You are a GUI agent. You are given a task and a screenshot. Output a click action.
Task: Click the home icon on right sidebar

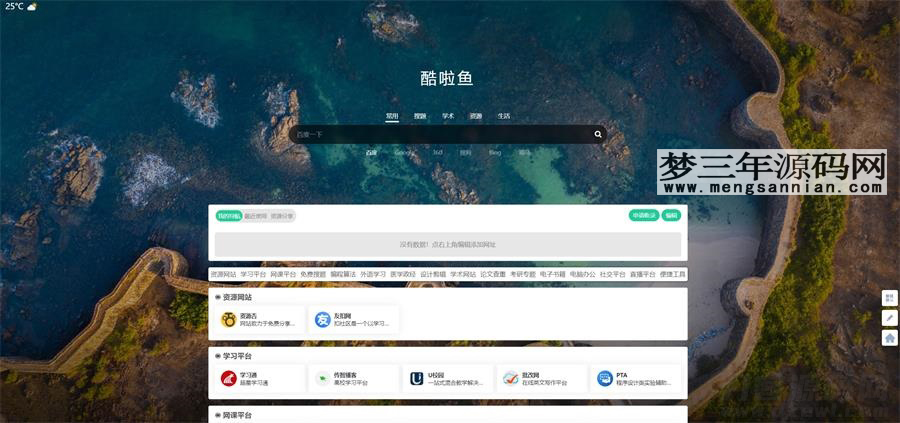point(890,338)
